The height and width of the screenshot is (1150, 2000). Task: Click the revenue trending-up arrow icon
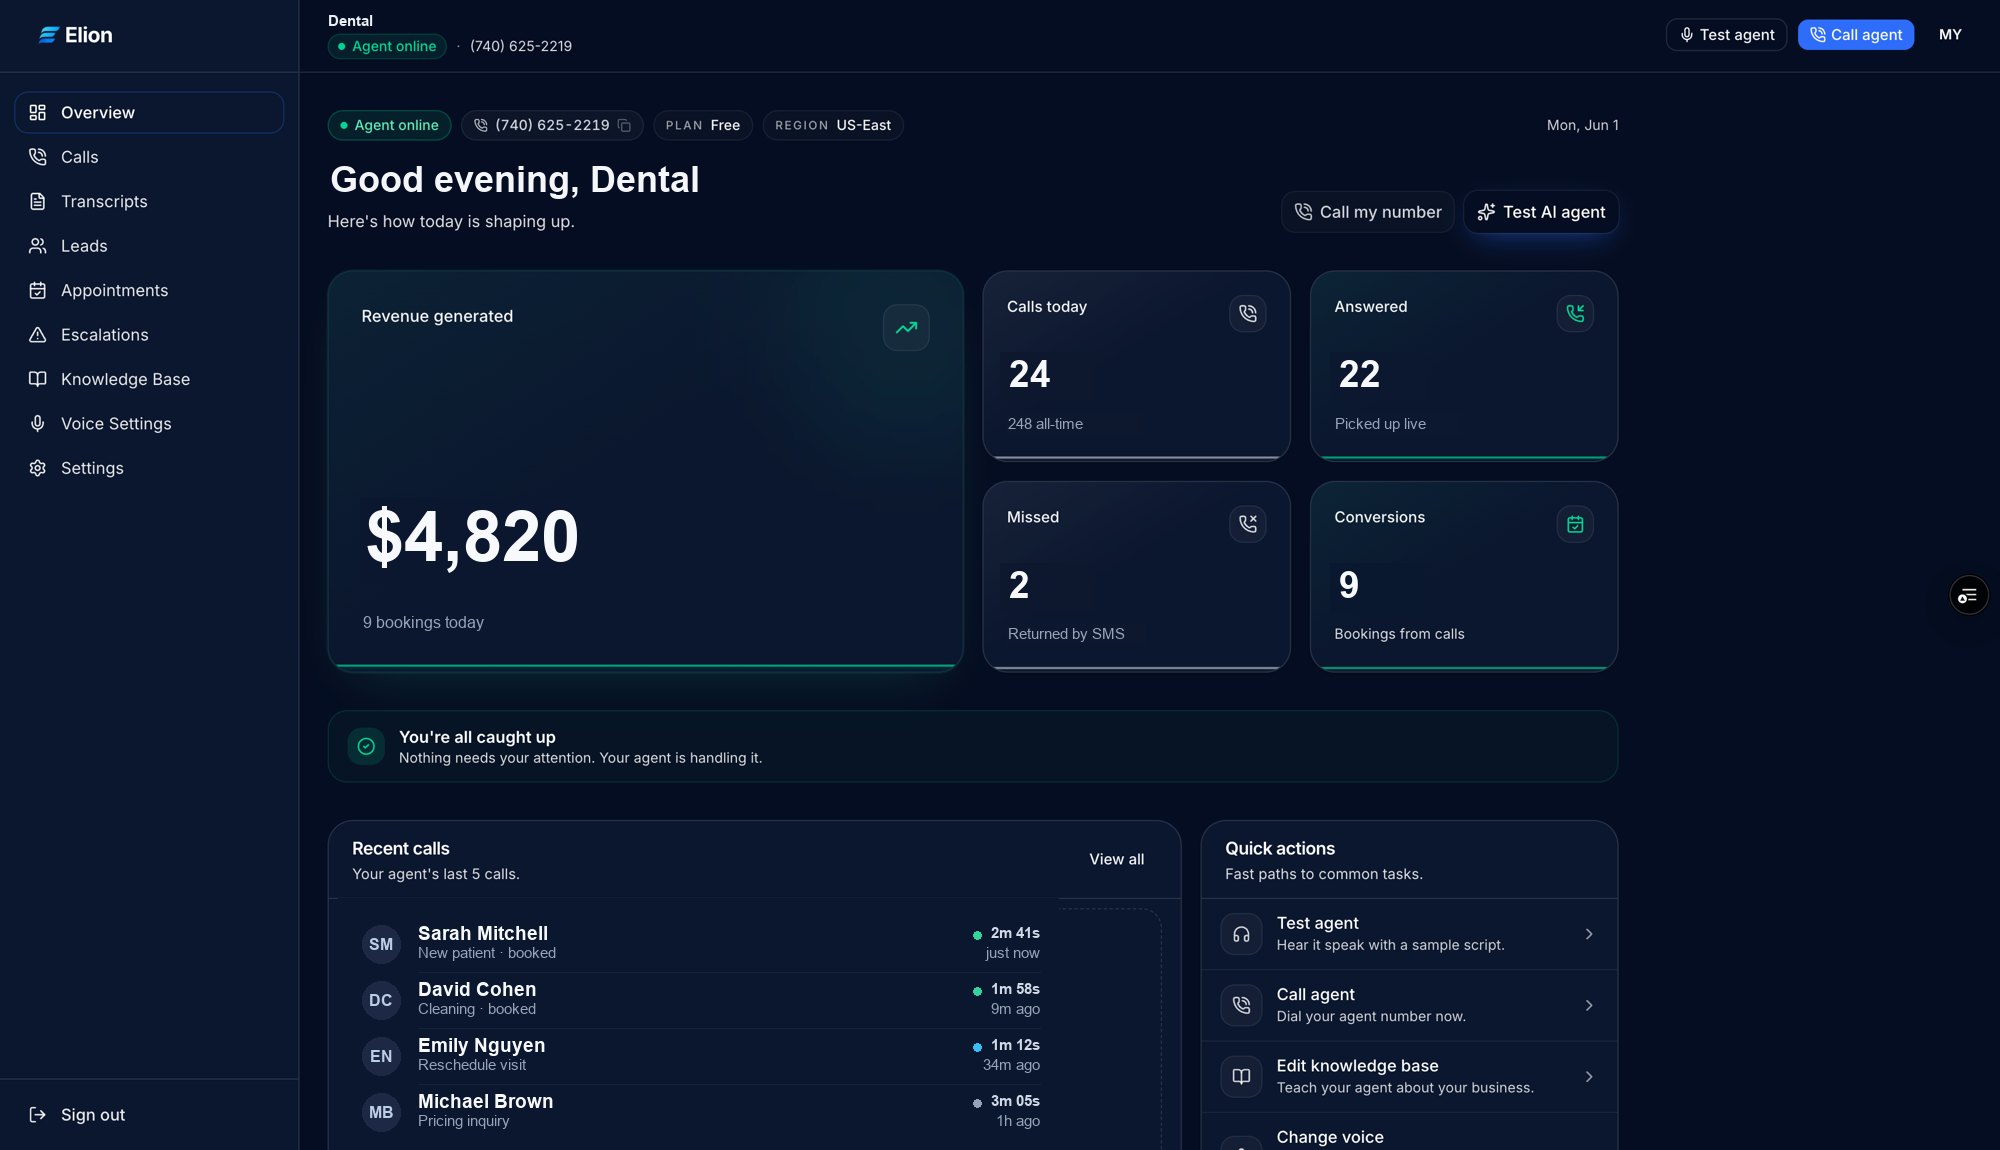(x=906, y=328)
